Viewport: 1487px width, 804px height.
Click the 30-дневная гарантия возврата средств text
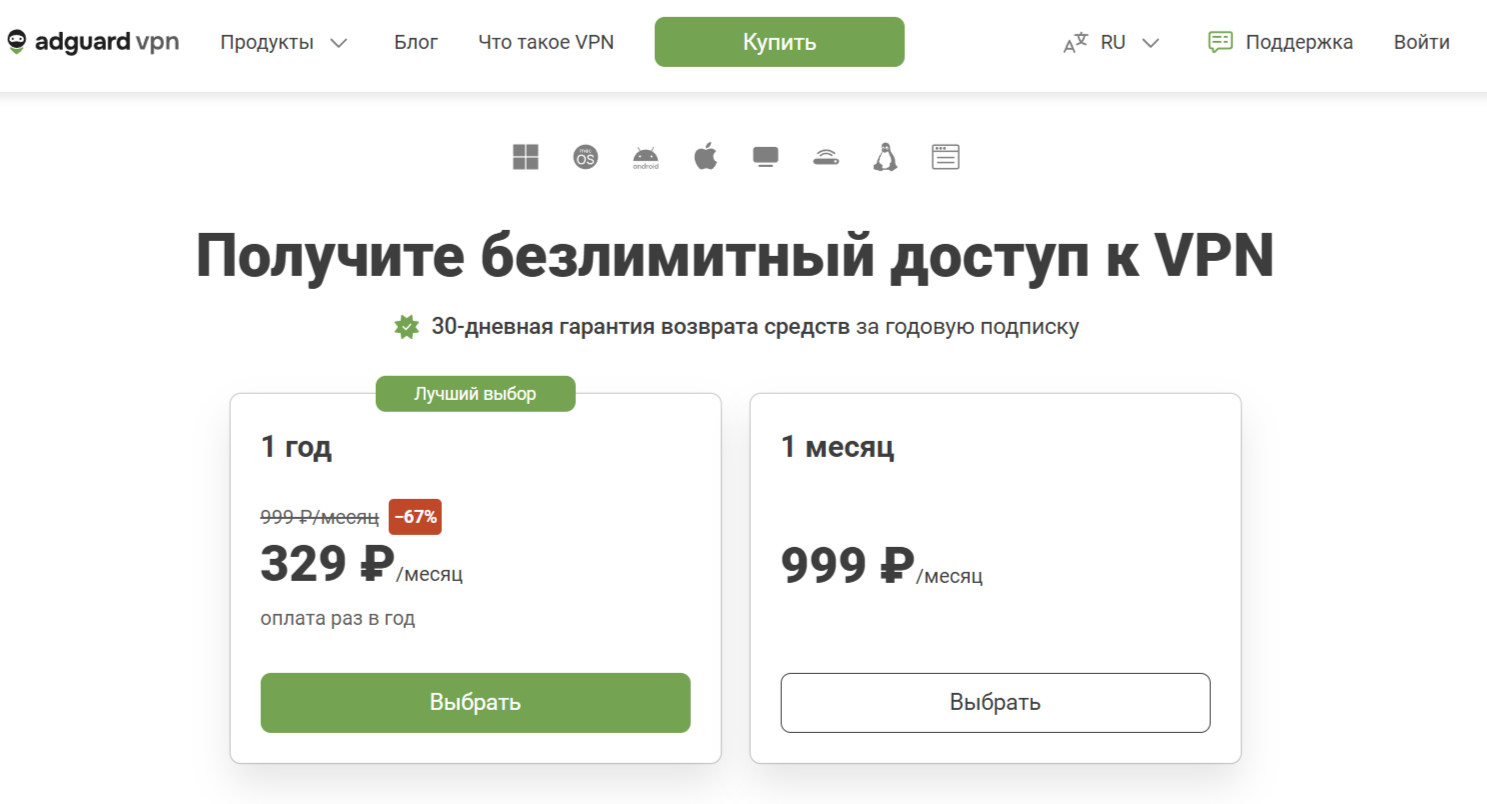click(641, 327)
